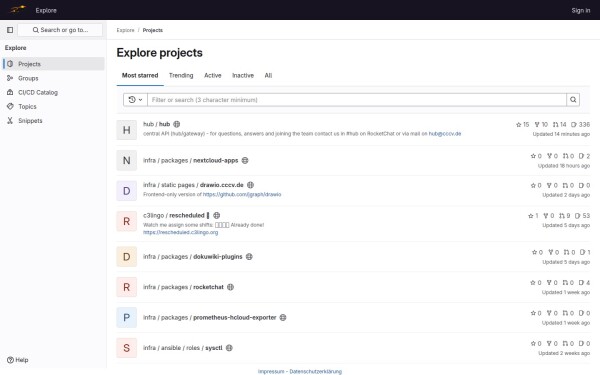This screenshot has height=375, width=600.
Task: Click issues count 336 of hub
Action: pyautogui.click(x=580, y=124)
